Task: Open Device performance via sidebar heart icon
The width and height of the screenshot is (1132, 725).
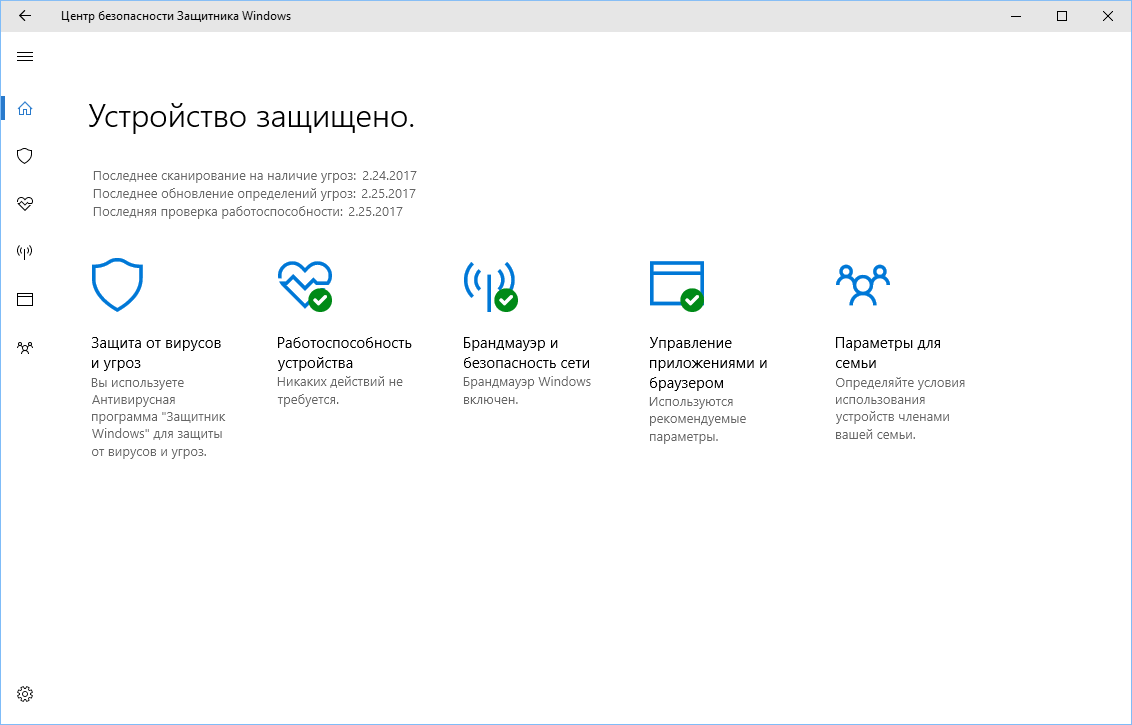Action: [x=24, y=204]
